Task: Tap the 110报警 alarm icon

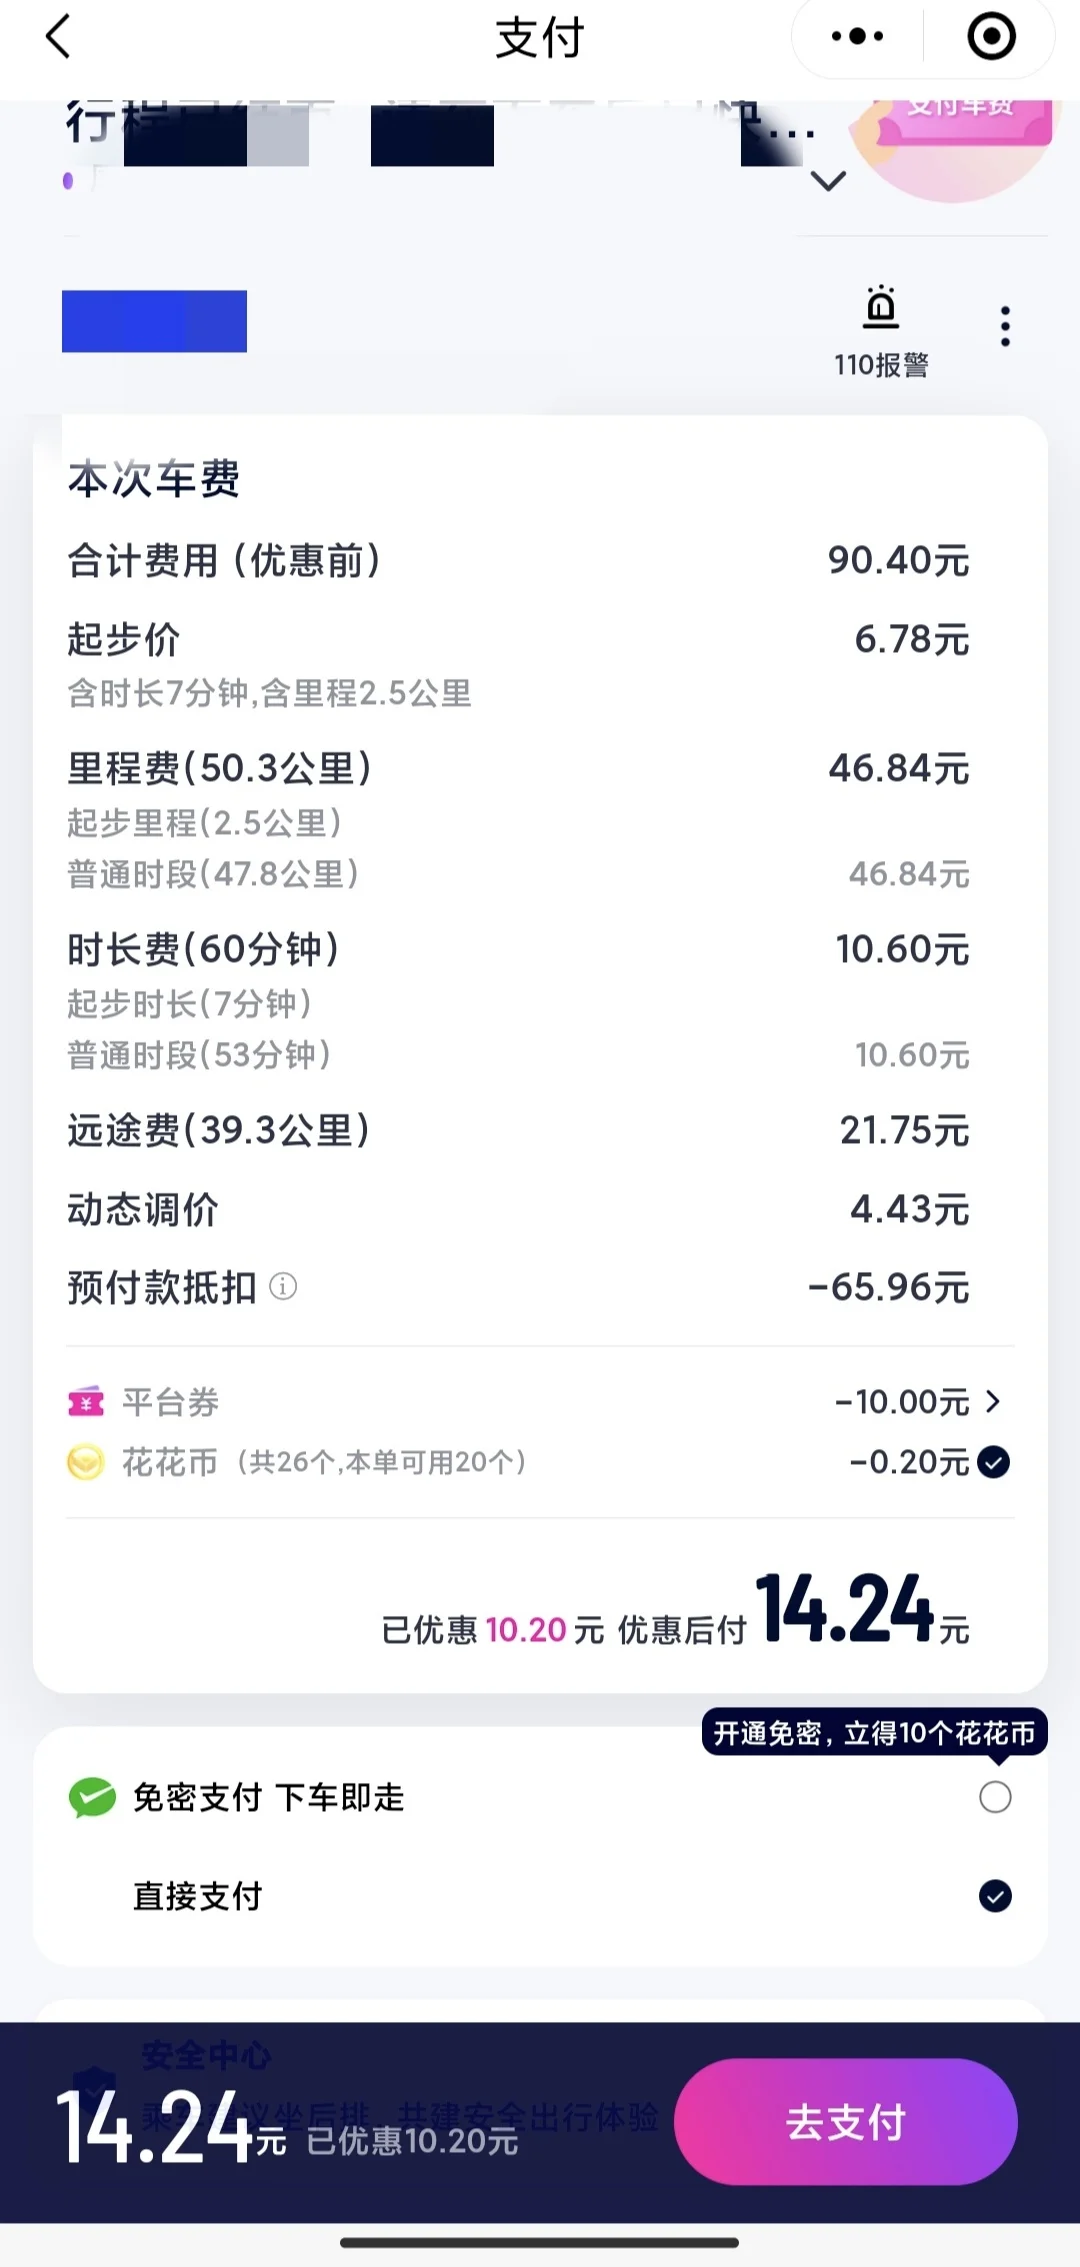Action: click(x=881, y=307)
